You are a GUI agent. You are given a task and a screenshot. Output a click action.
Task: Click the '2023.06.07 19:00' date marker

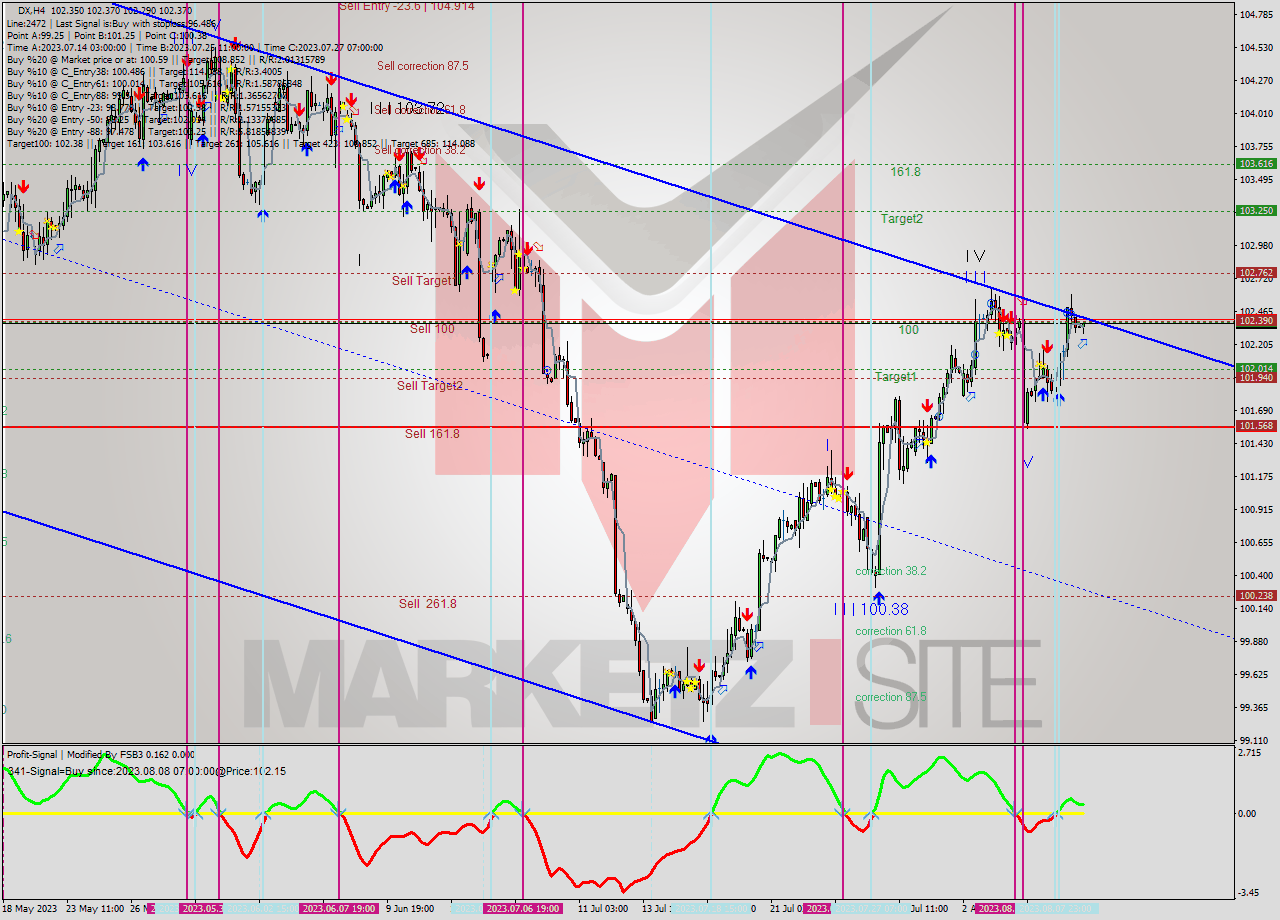[339, 908]
